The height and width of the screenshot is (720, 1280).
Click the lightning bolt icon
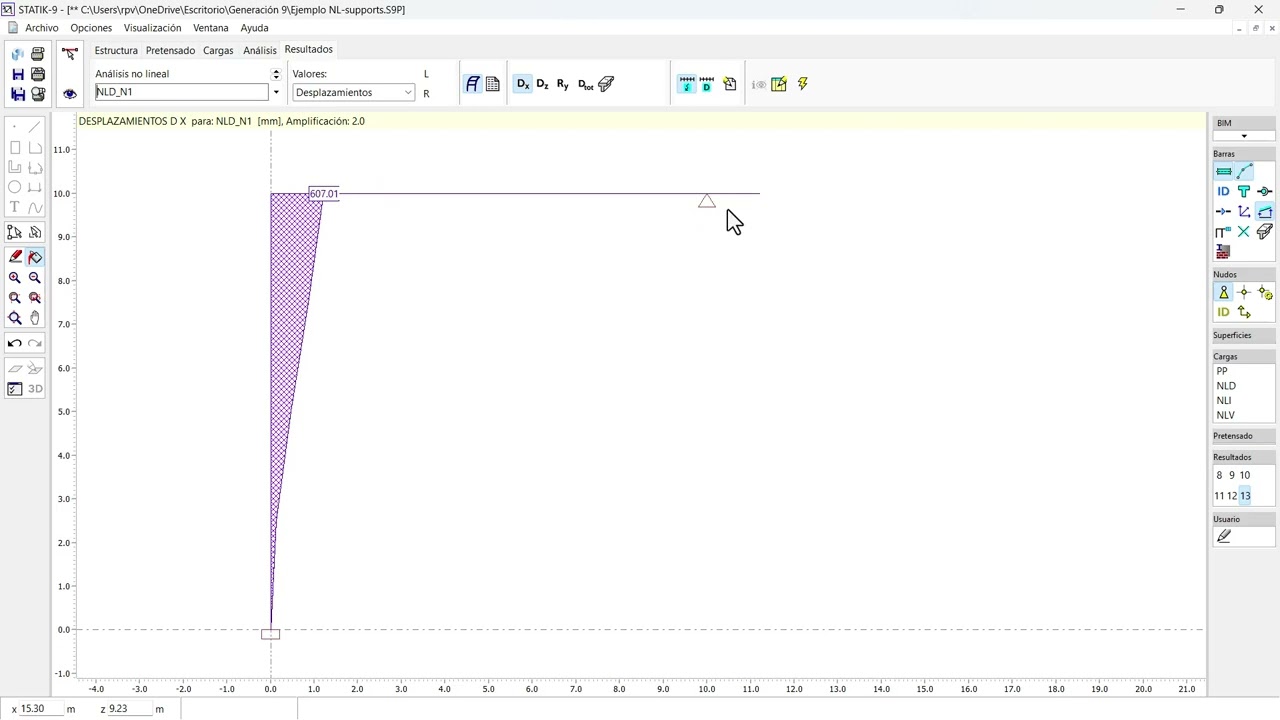tap(802, 84)
